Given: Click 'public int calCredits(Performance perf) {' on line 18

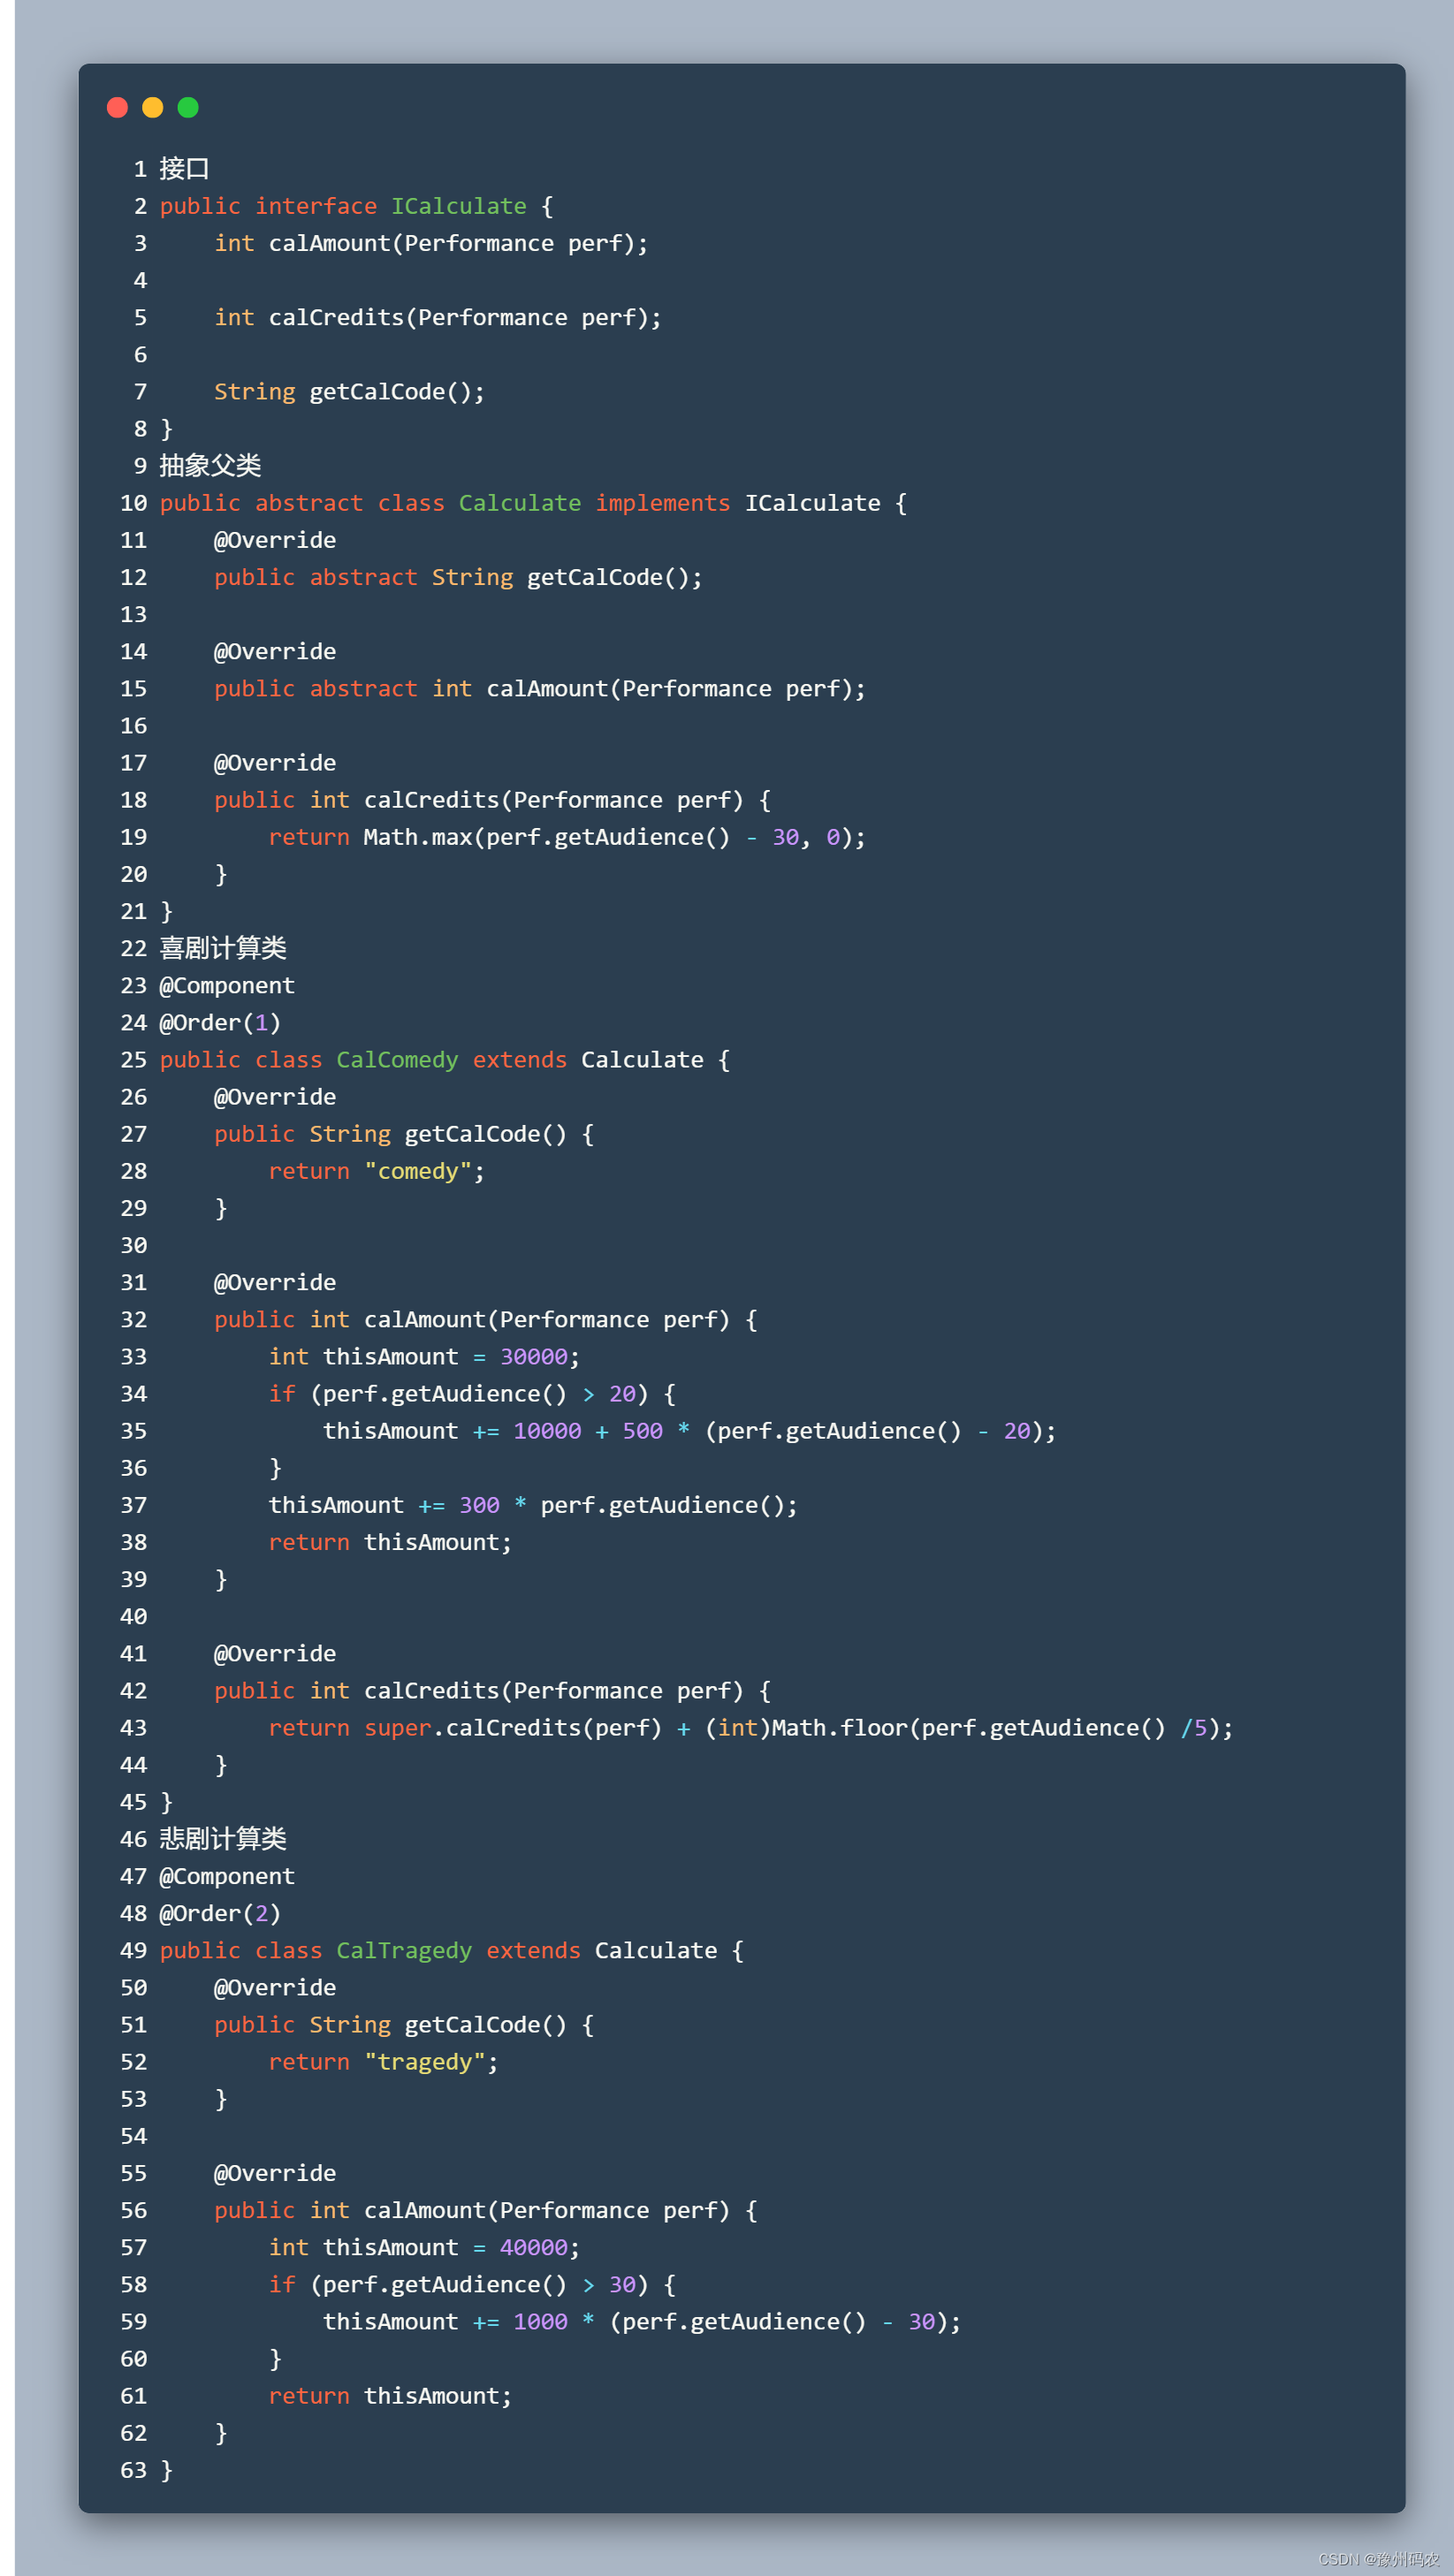Looking at the screenshot, I should (493, 800).
